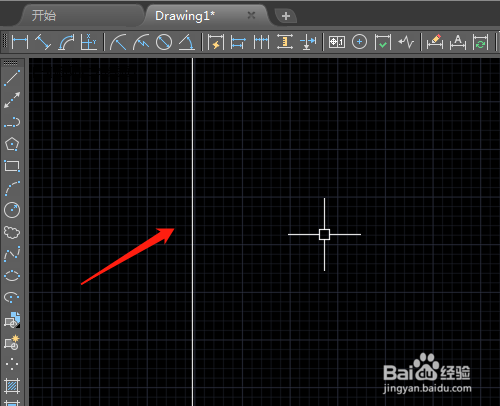
Task: Select the Tolerance tool
Action: pos(337,42)
